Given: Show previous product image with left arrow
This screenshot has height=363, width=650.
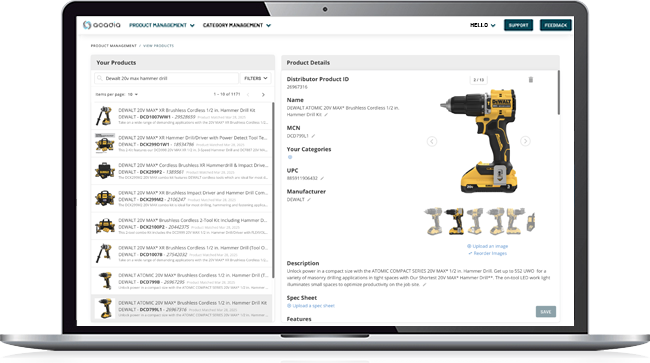Looking at the screenshot, I should tap(432, 141).
